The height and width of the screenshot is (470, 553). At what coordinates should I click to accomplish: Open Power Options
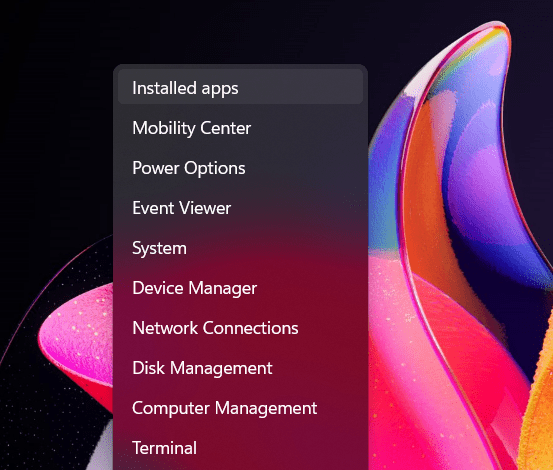click(x=240, y=167)
